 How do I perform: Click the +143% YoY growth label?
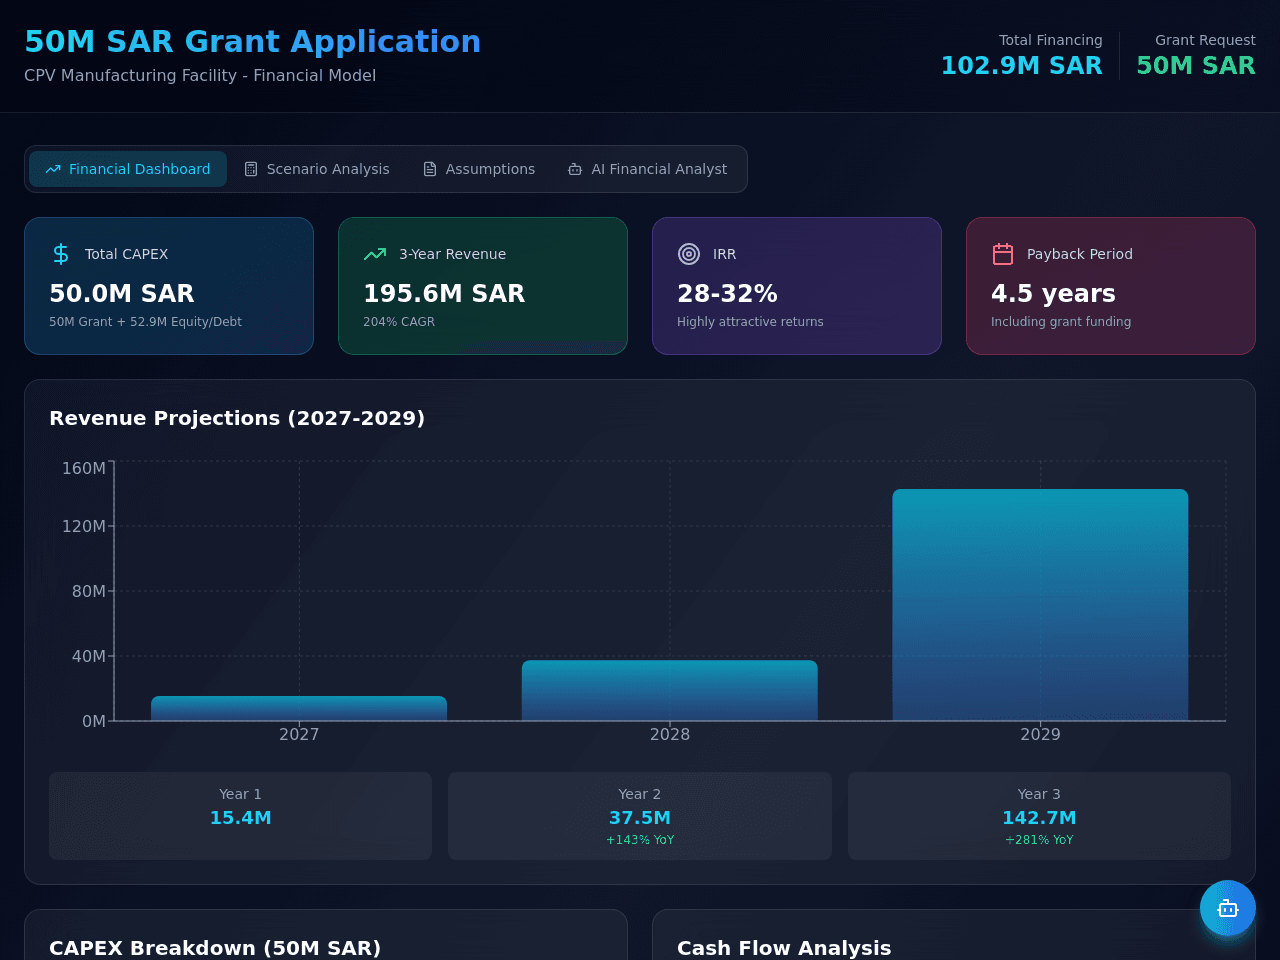coord(640,840)
